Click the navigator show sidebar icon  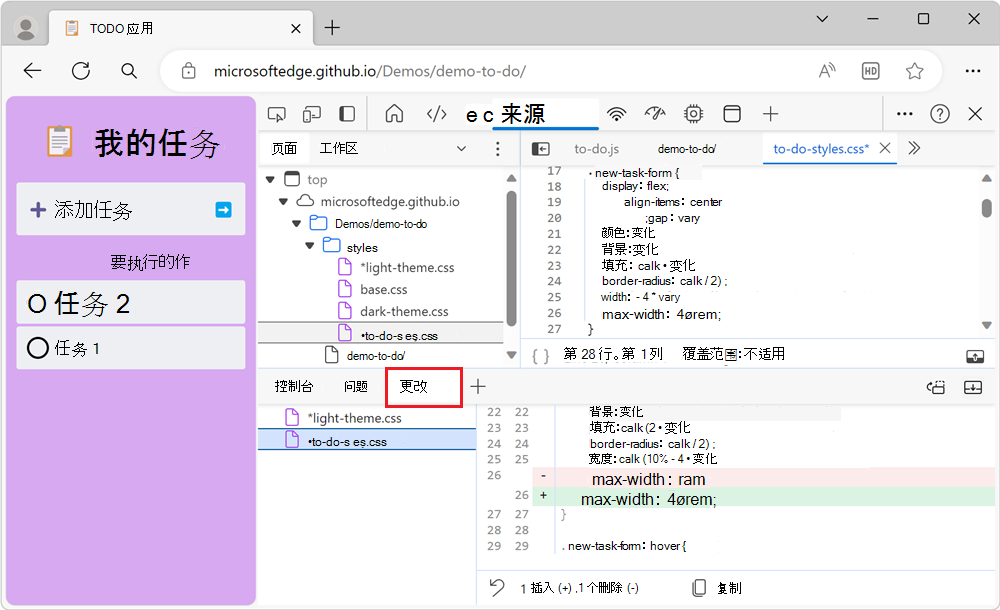coord(541,148)
